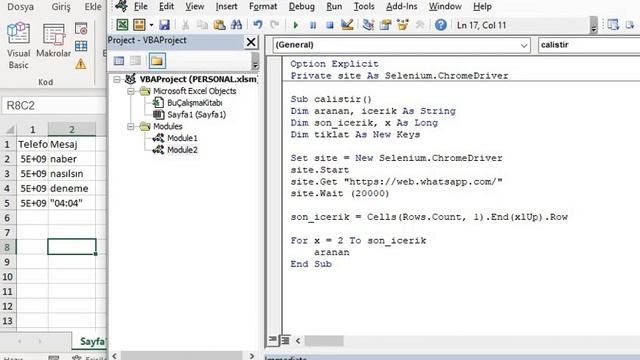The height and width of the screenshot is (360, 640).
Task: Select cell containing "naber"
Action: (x=72, y=159)
